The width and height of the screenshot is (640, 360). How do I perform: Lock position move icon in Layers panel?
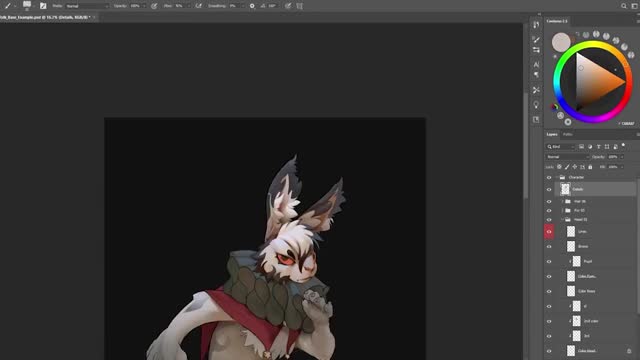[575, 167]
